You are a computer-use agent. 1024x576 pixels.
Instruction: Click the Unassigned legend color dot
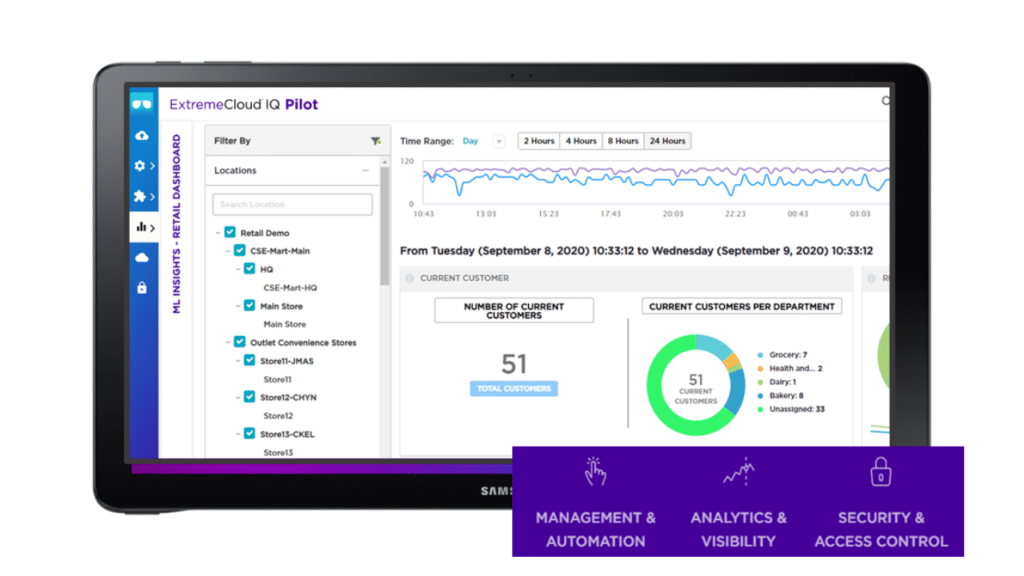pyautogui.click(x=760, y=409)
